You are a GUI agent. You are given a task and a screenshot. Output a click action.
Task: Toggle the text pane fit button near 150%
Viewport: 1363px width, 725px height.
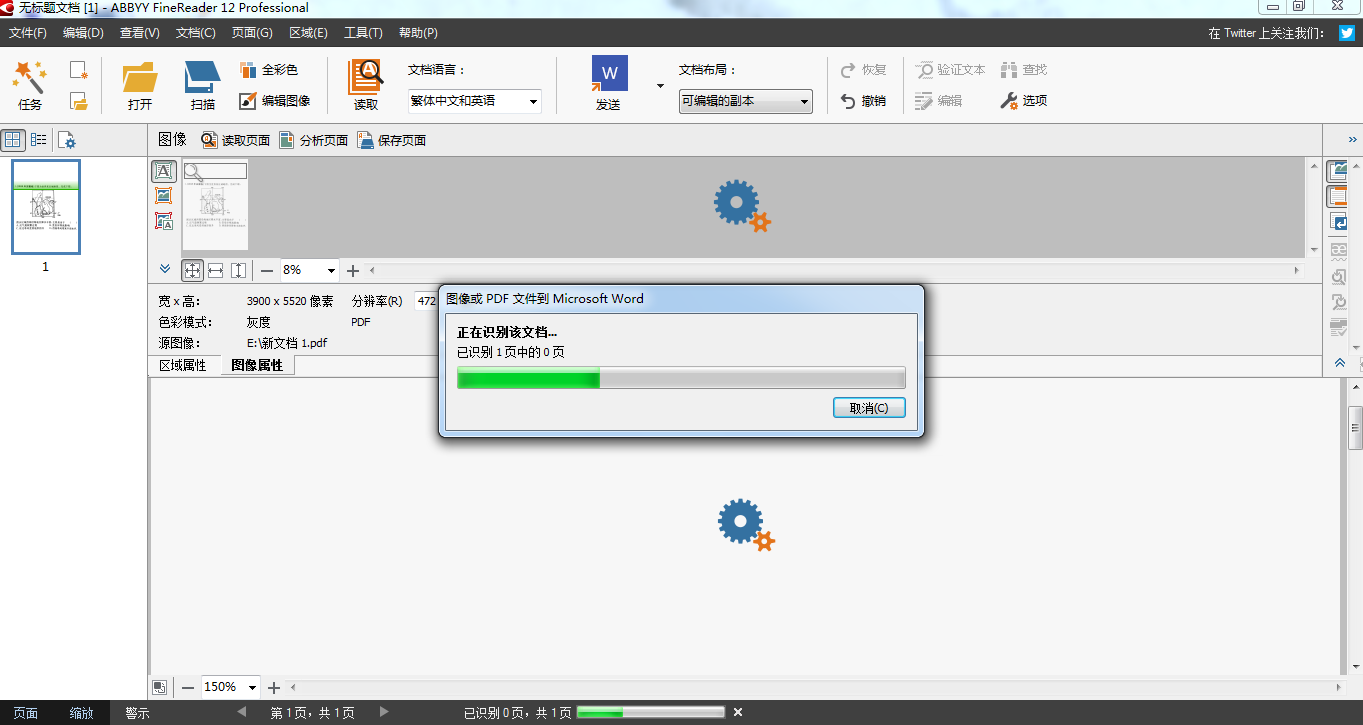click(159, 687)
